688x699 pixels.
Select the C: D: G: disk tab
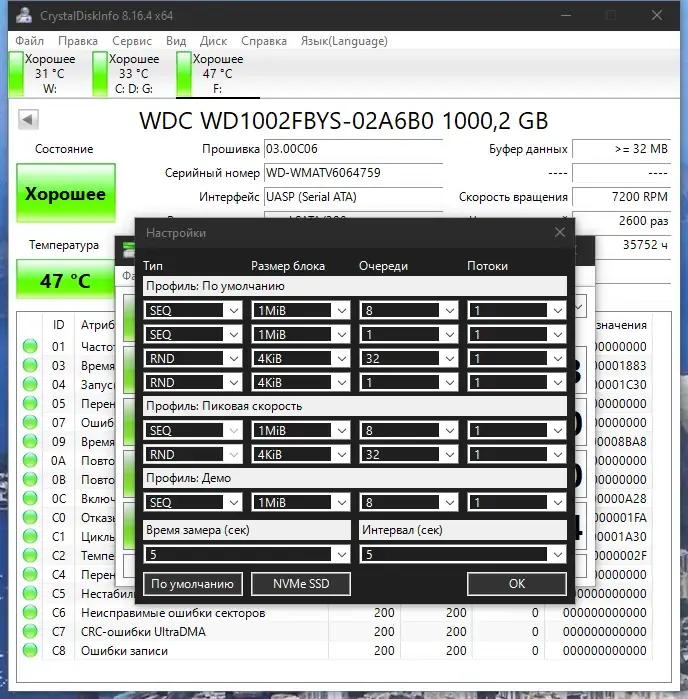coord(127,74)
